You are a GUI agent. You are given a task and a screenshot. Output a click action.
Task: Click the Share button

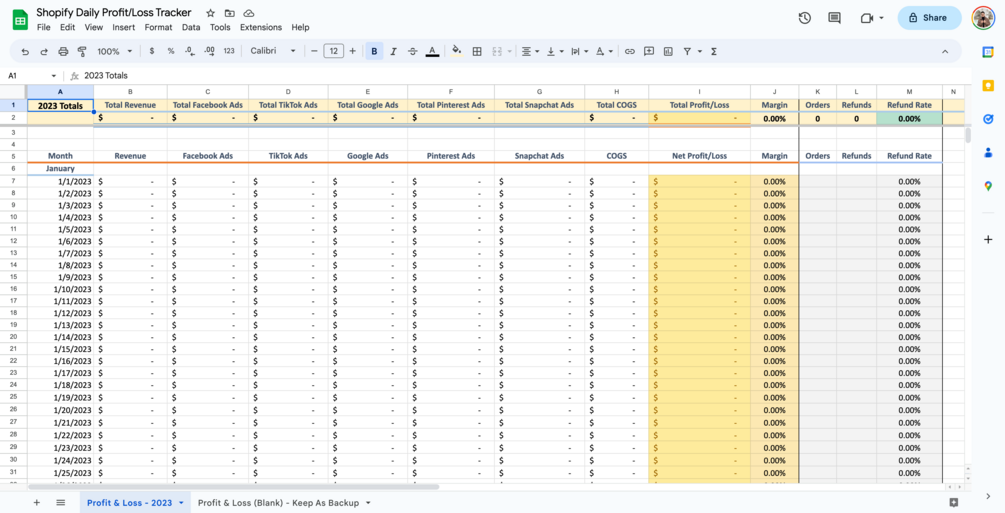929,18
